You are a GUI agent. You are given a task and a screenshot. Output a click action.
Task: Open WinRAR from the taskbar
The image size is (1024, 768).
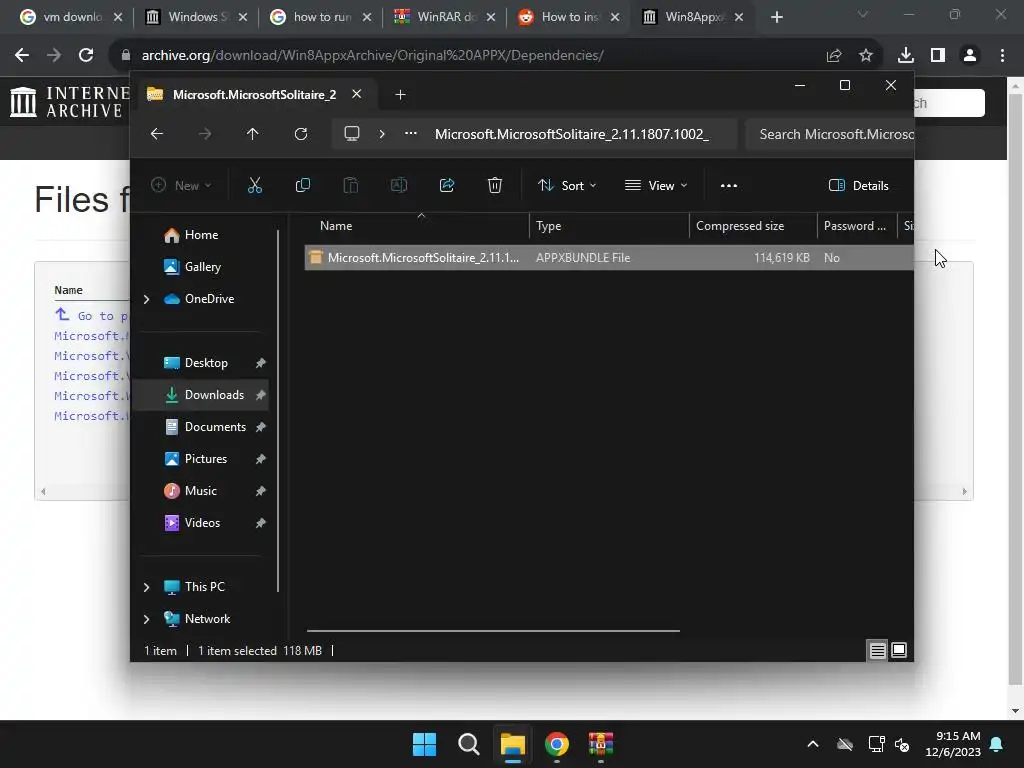point(600,744)
